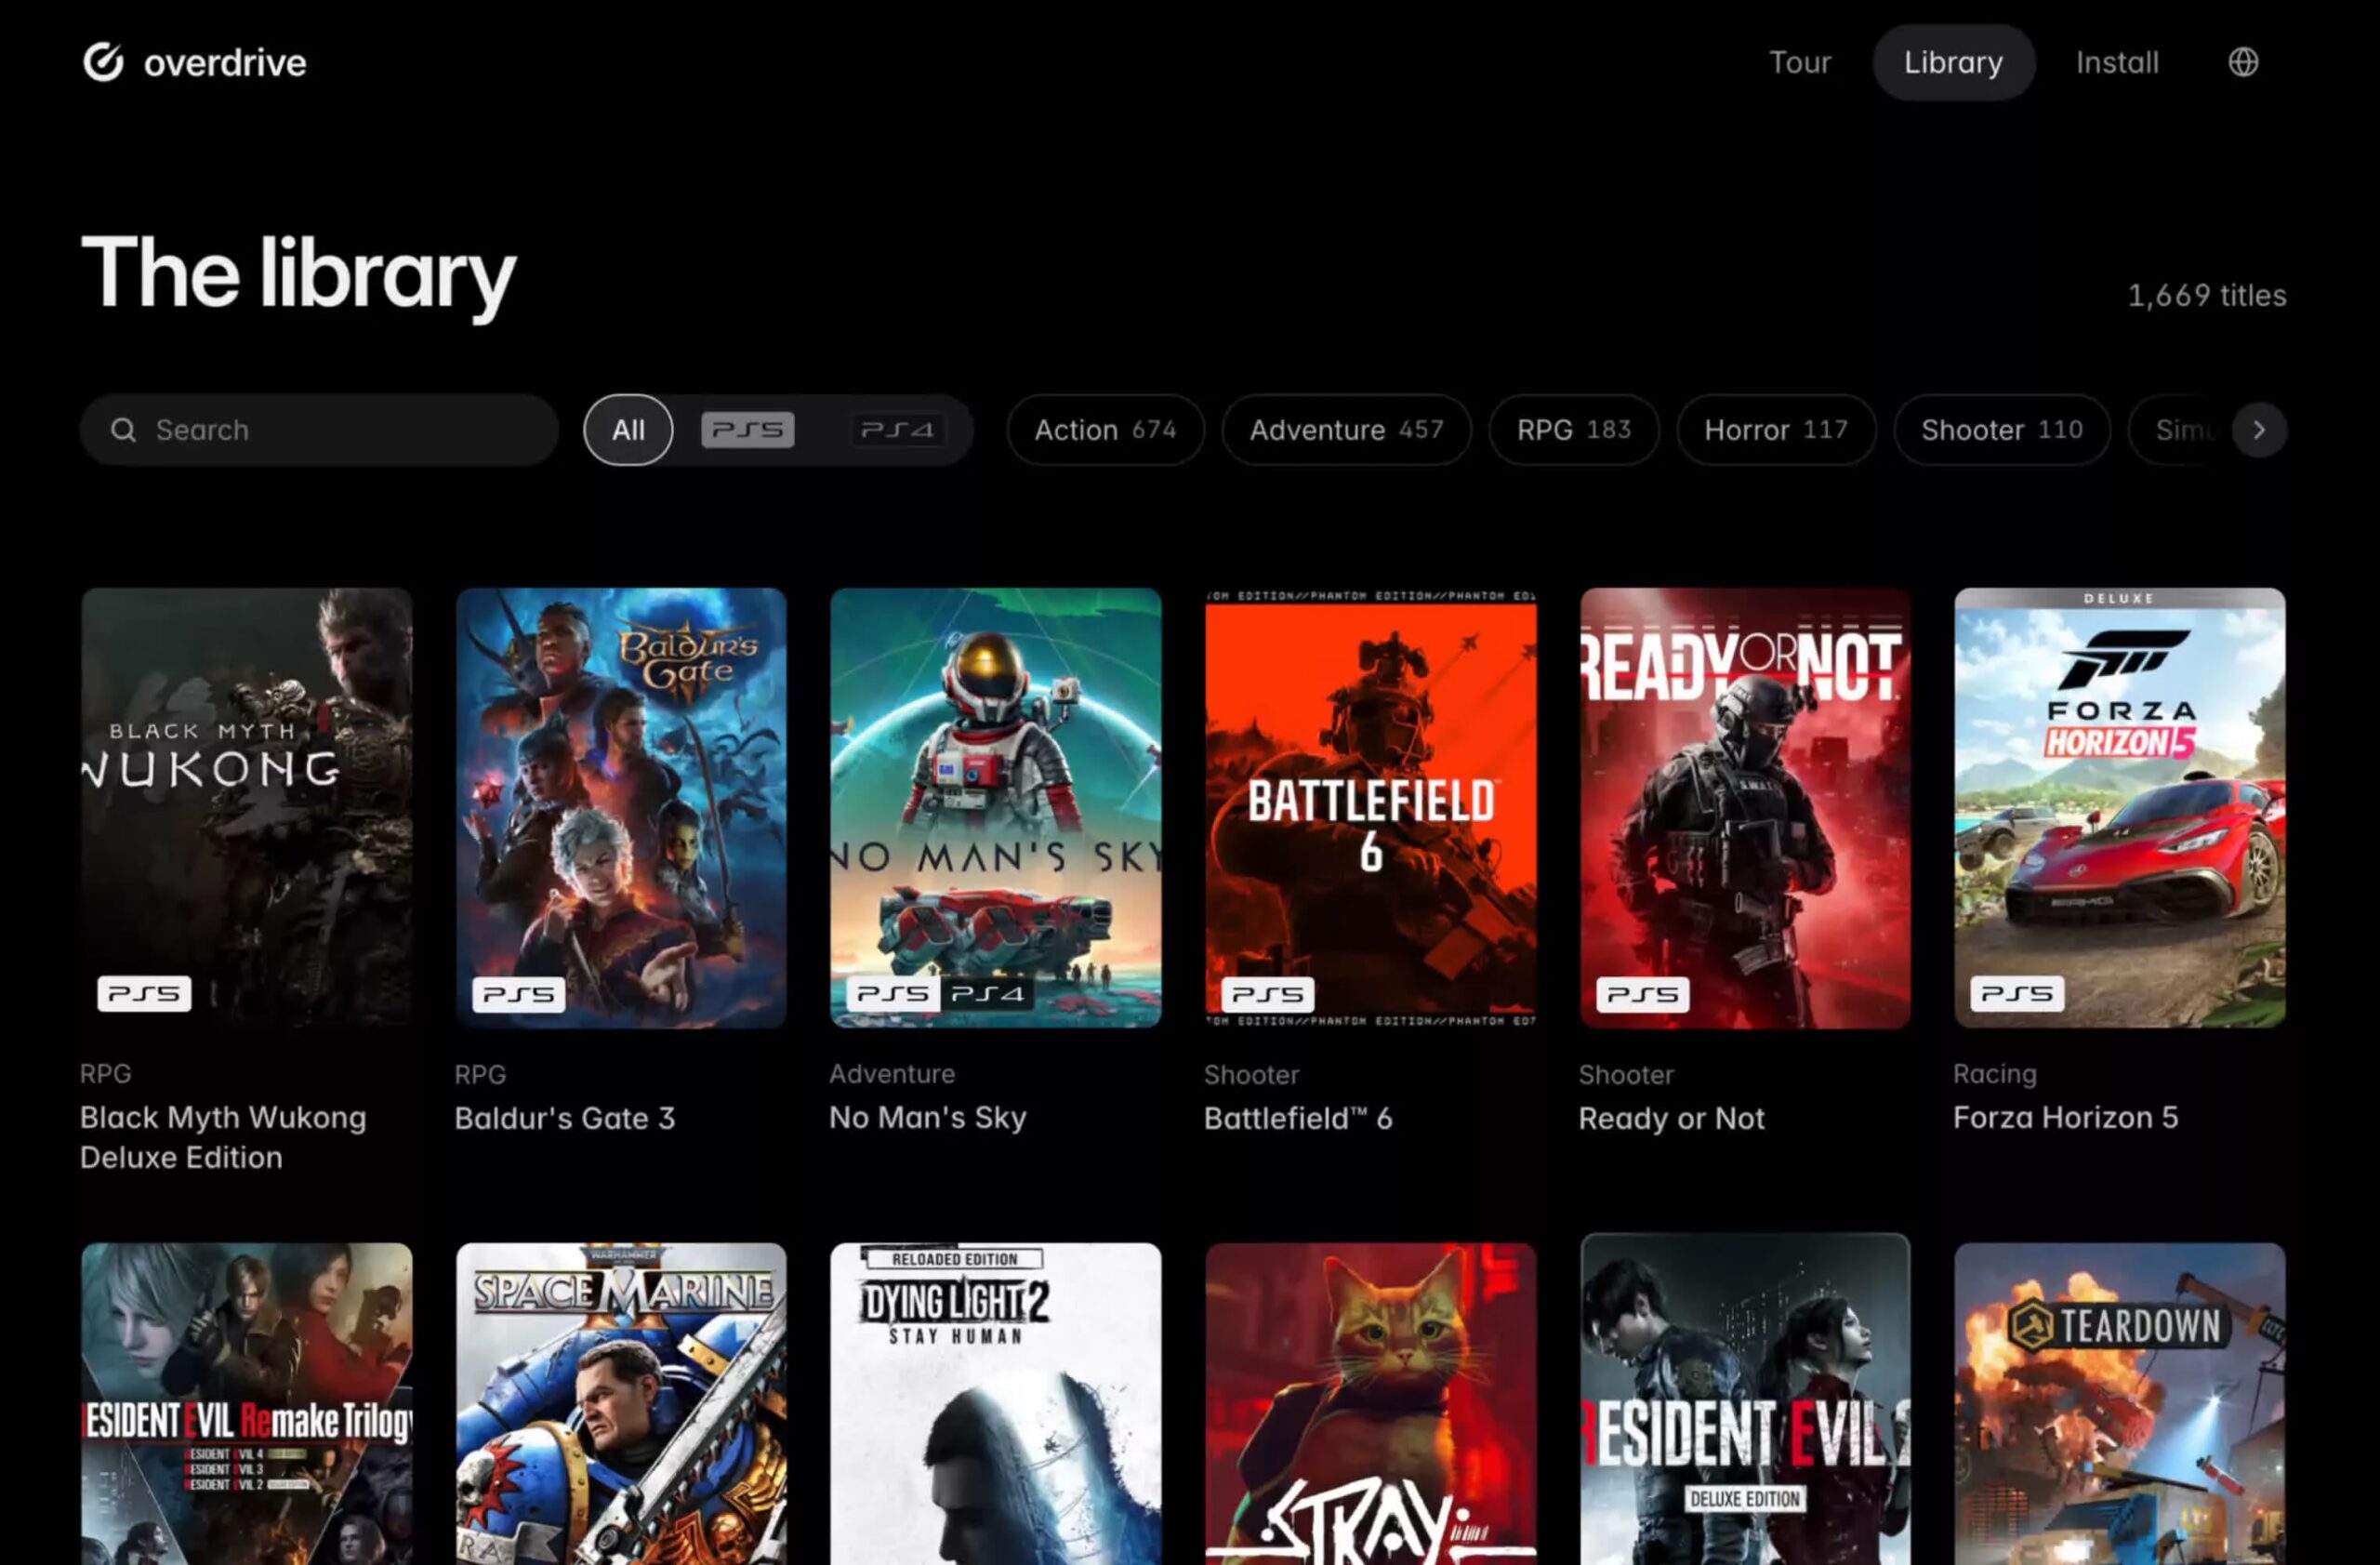Click the '1,669 titles' count text

pyautogui.click(x=2206, y=295)
